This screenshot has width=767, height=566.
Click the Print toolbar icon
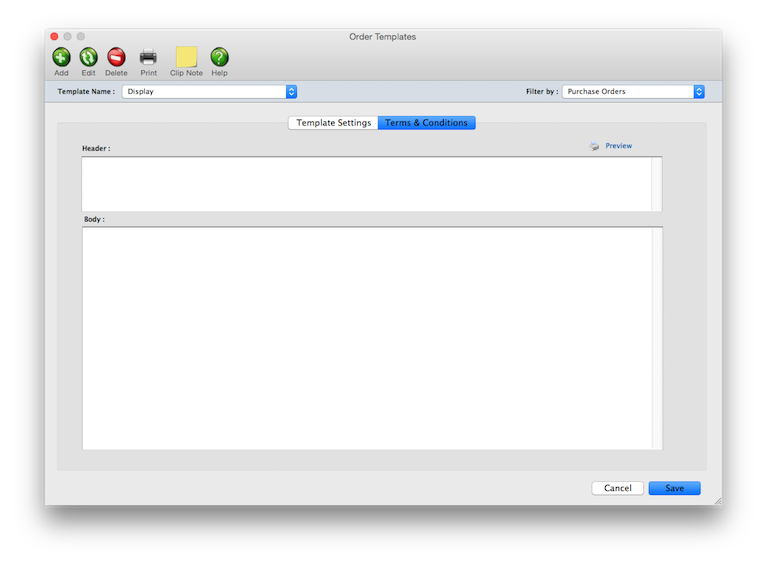(148, 57)
